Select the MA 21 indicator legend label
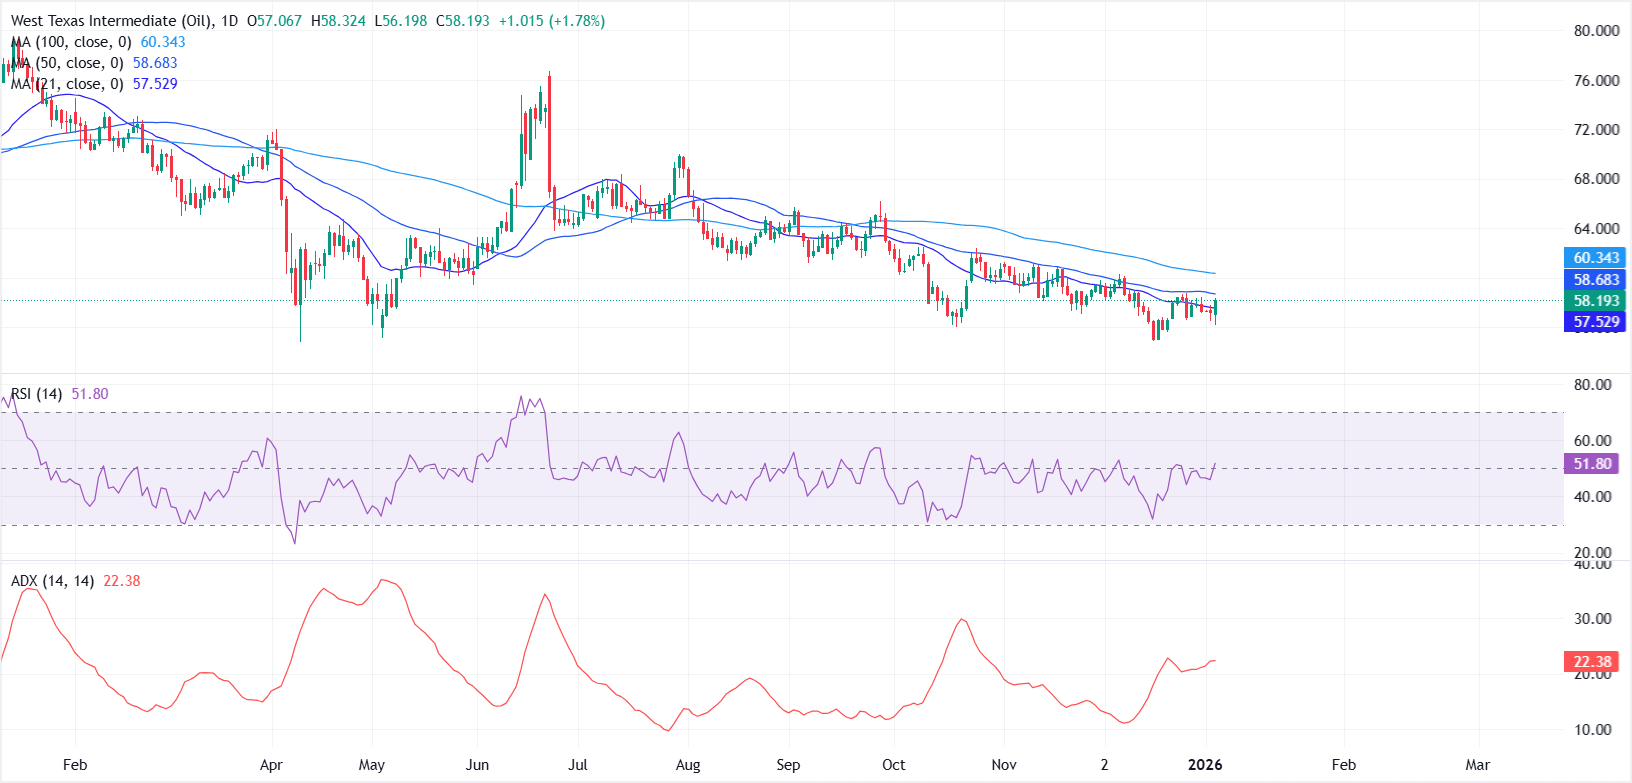 (x=67, y=84)
